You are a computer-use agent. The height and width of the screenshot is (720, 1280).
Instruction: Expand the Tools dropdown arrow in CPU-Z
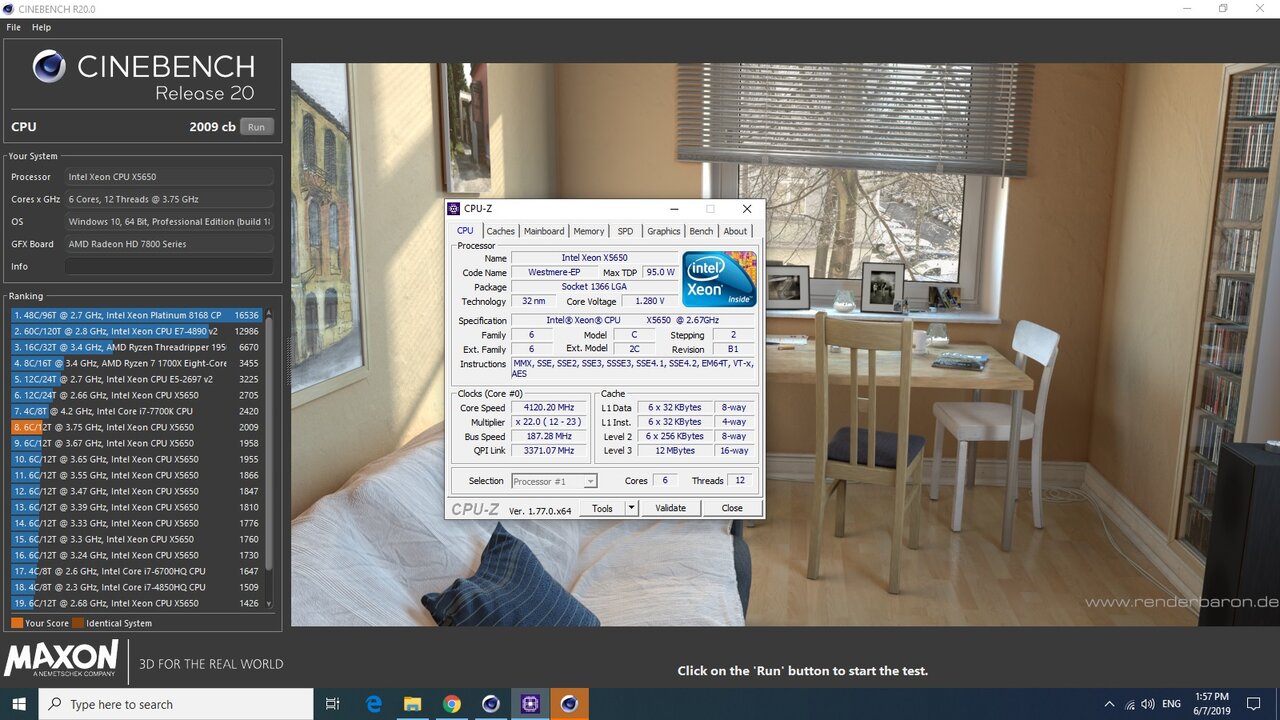pos(631,508)
